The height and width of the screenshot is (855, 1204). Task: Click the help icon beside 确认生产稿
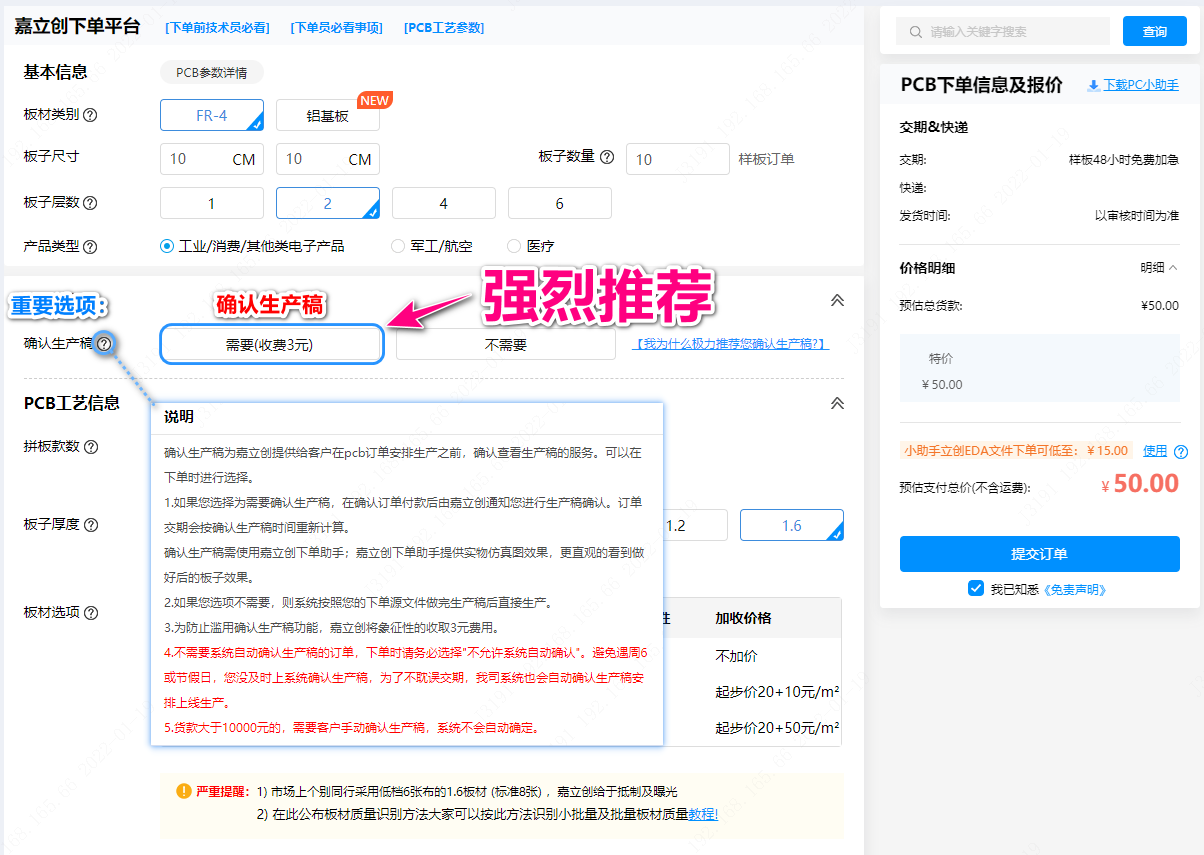click(x=104, y=344)
